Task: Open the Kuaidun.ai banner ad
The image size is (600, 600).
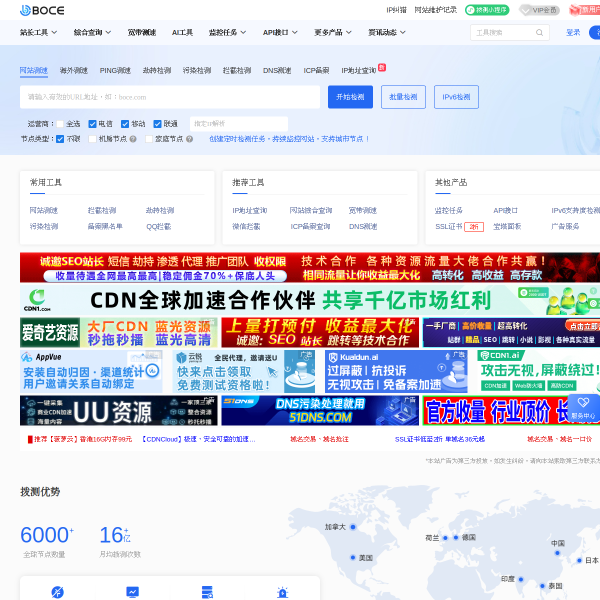Action: coord(396,372)
